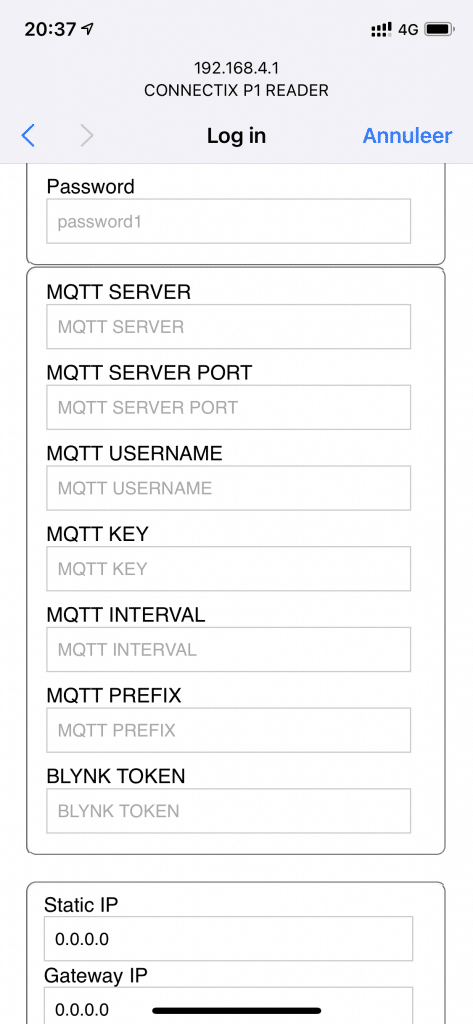Select the MQTT SERVER PORT field
This screenshot has width=473, height=1024.
point(229,408)
